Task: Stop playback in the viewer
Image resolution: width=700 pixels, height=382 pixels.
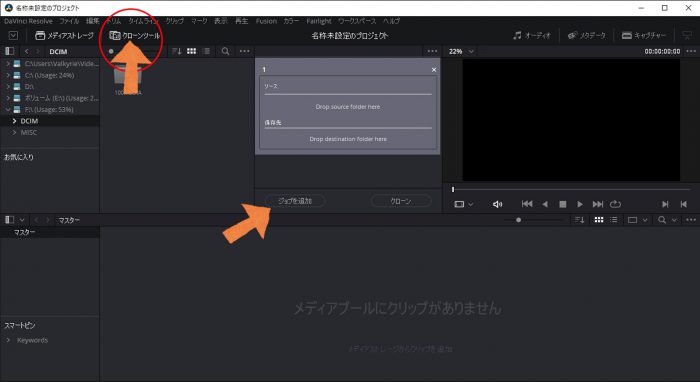Action: [x=562, y=204]
